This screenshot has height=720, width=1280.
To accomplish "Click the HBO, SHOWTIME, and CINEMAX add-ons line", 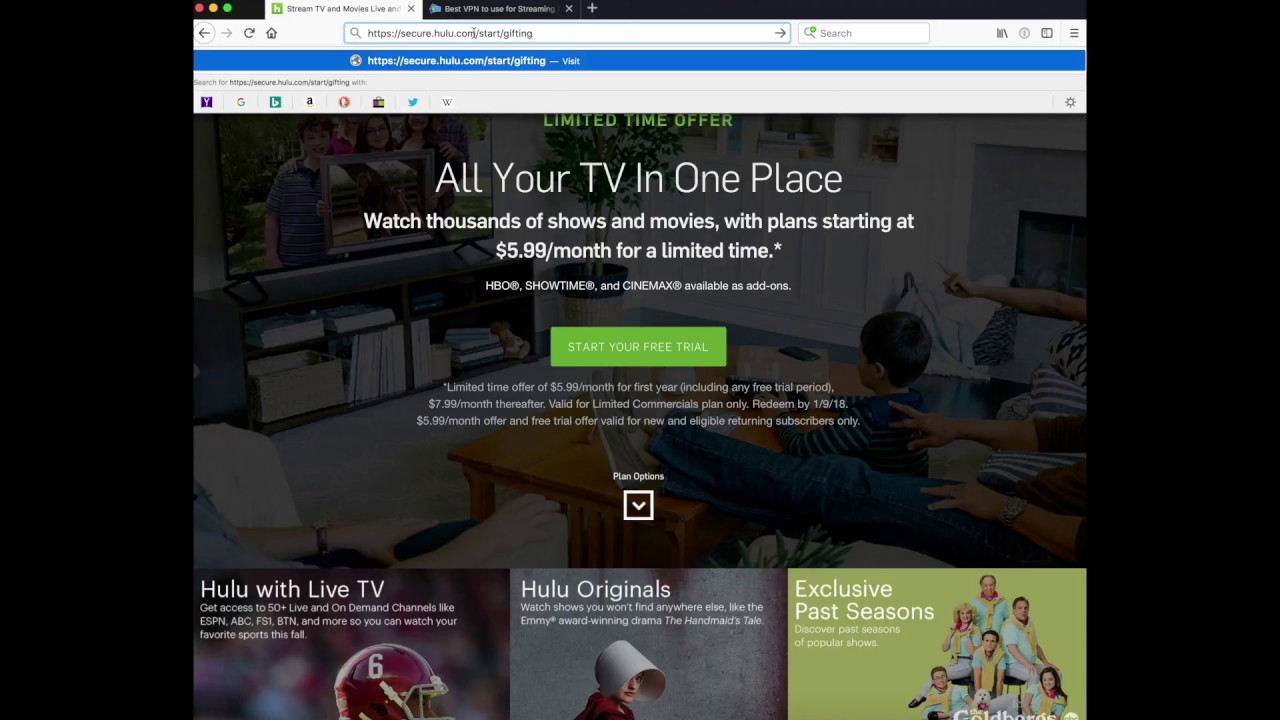I will click(638, 286).
